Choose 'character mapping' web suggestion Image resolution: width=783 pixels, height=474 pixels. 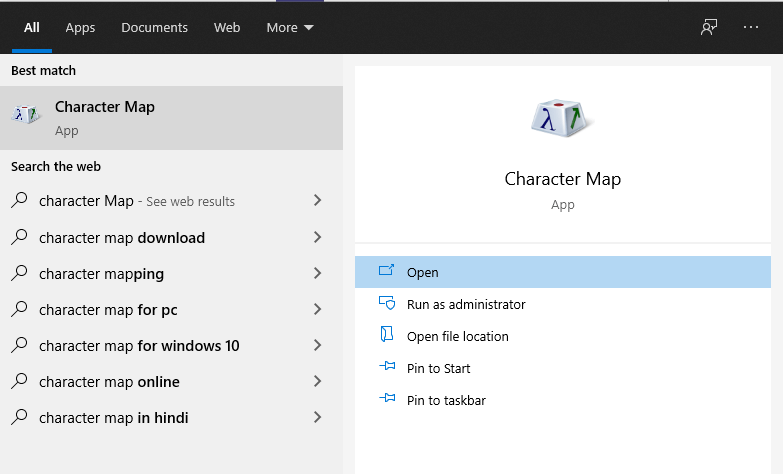coord(101,274)
